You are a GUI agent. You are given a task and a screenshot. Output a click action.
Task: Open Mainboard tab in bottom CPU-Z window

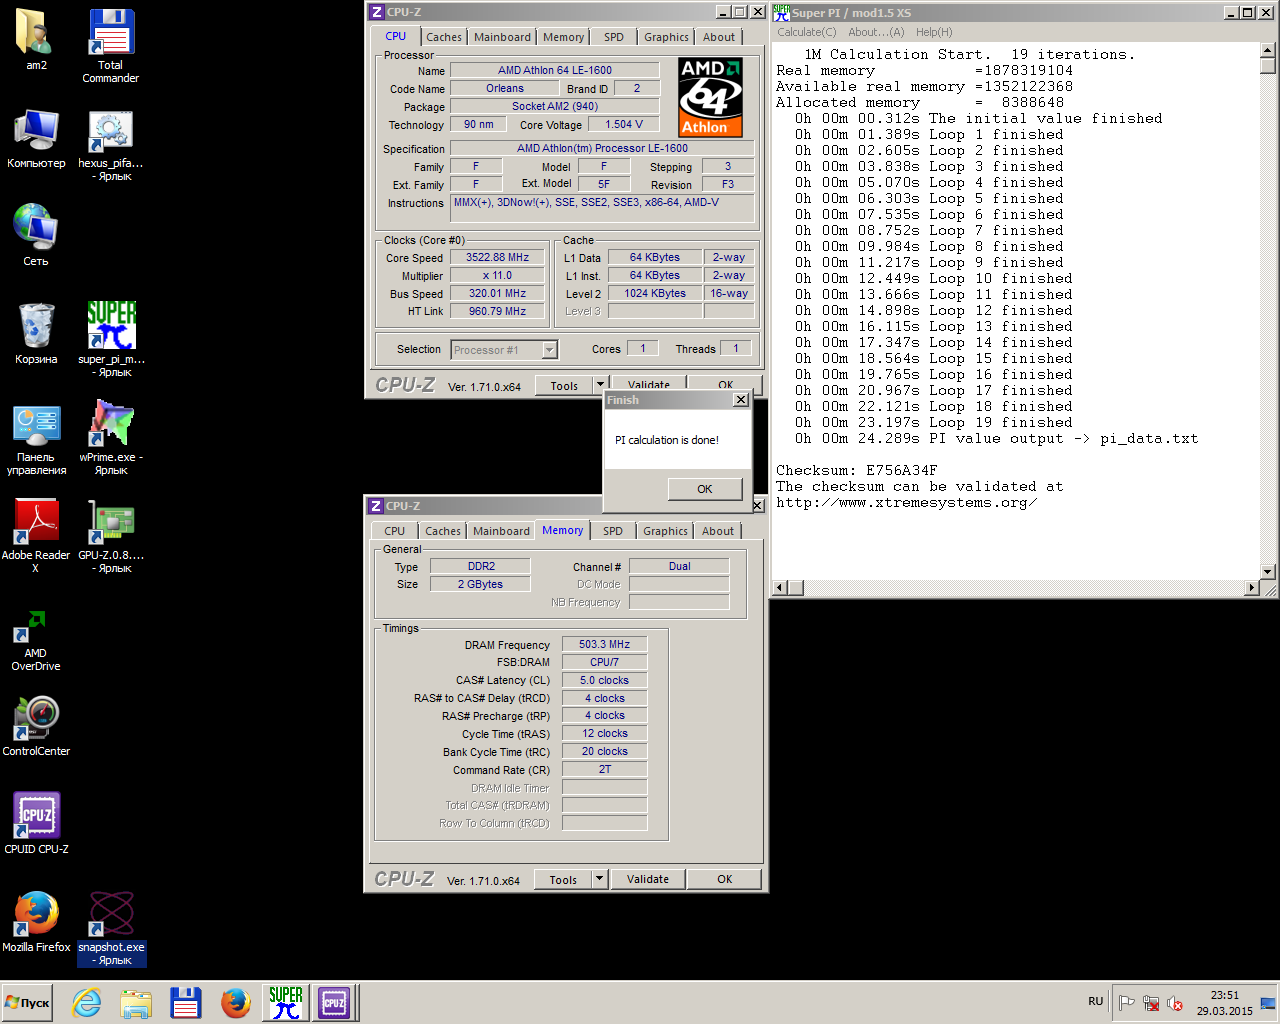[501, 531]
